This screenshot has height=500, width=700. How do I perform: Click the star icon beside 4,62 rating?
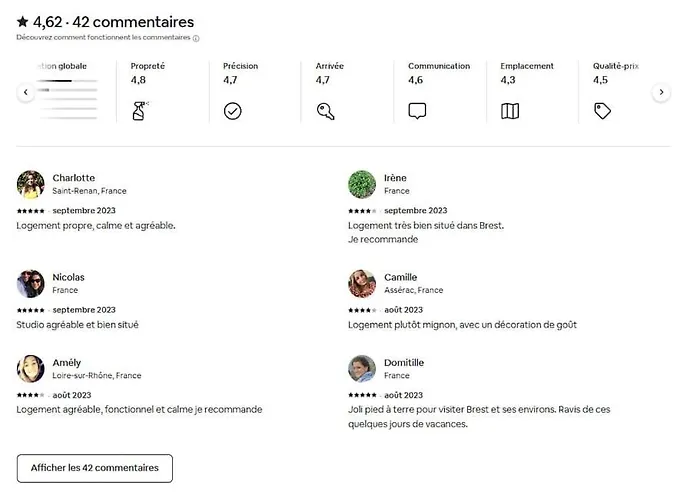coord(22,21)
